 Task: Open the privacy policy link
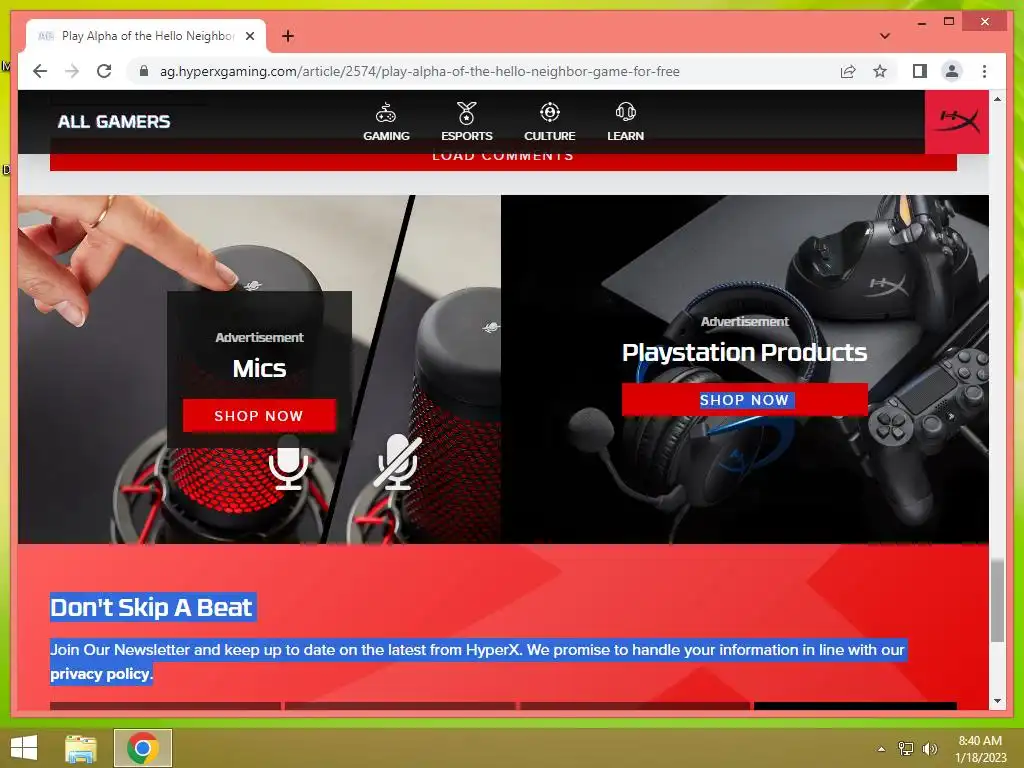pyautogui.click(x=101, y=673)
